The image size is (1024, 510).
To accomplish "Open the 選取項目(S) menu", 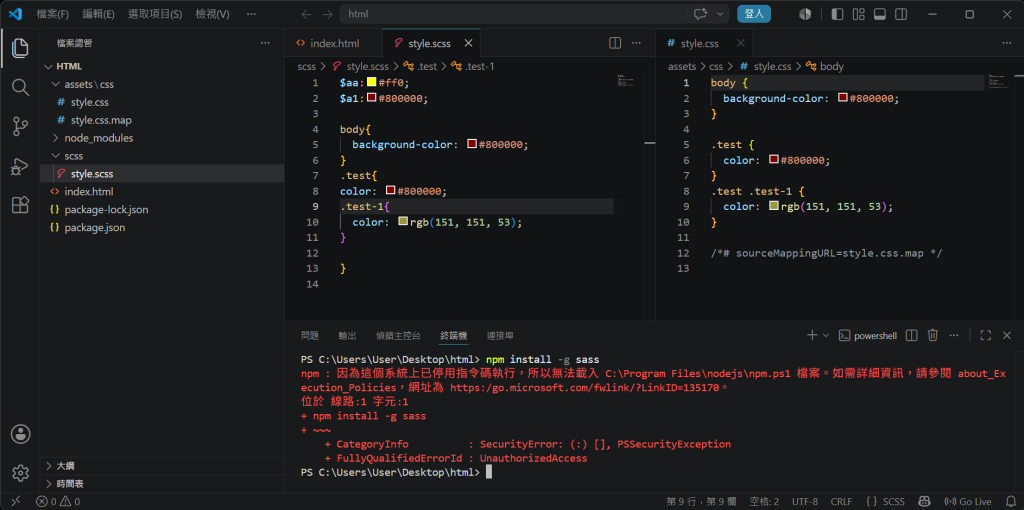I will pyautogui.click(x=155, y=14).
